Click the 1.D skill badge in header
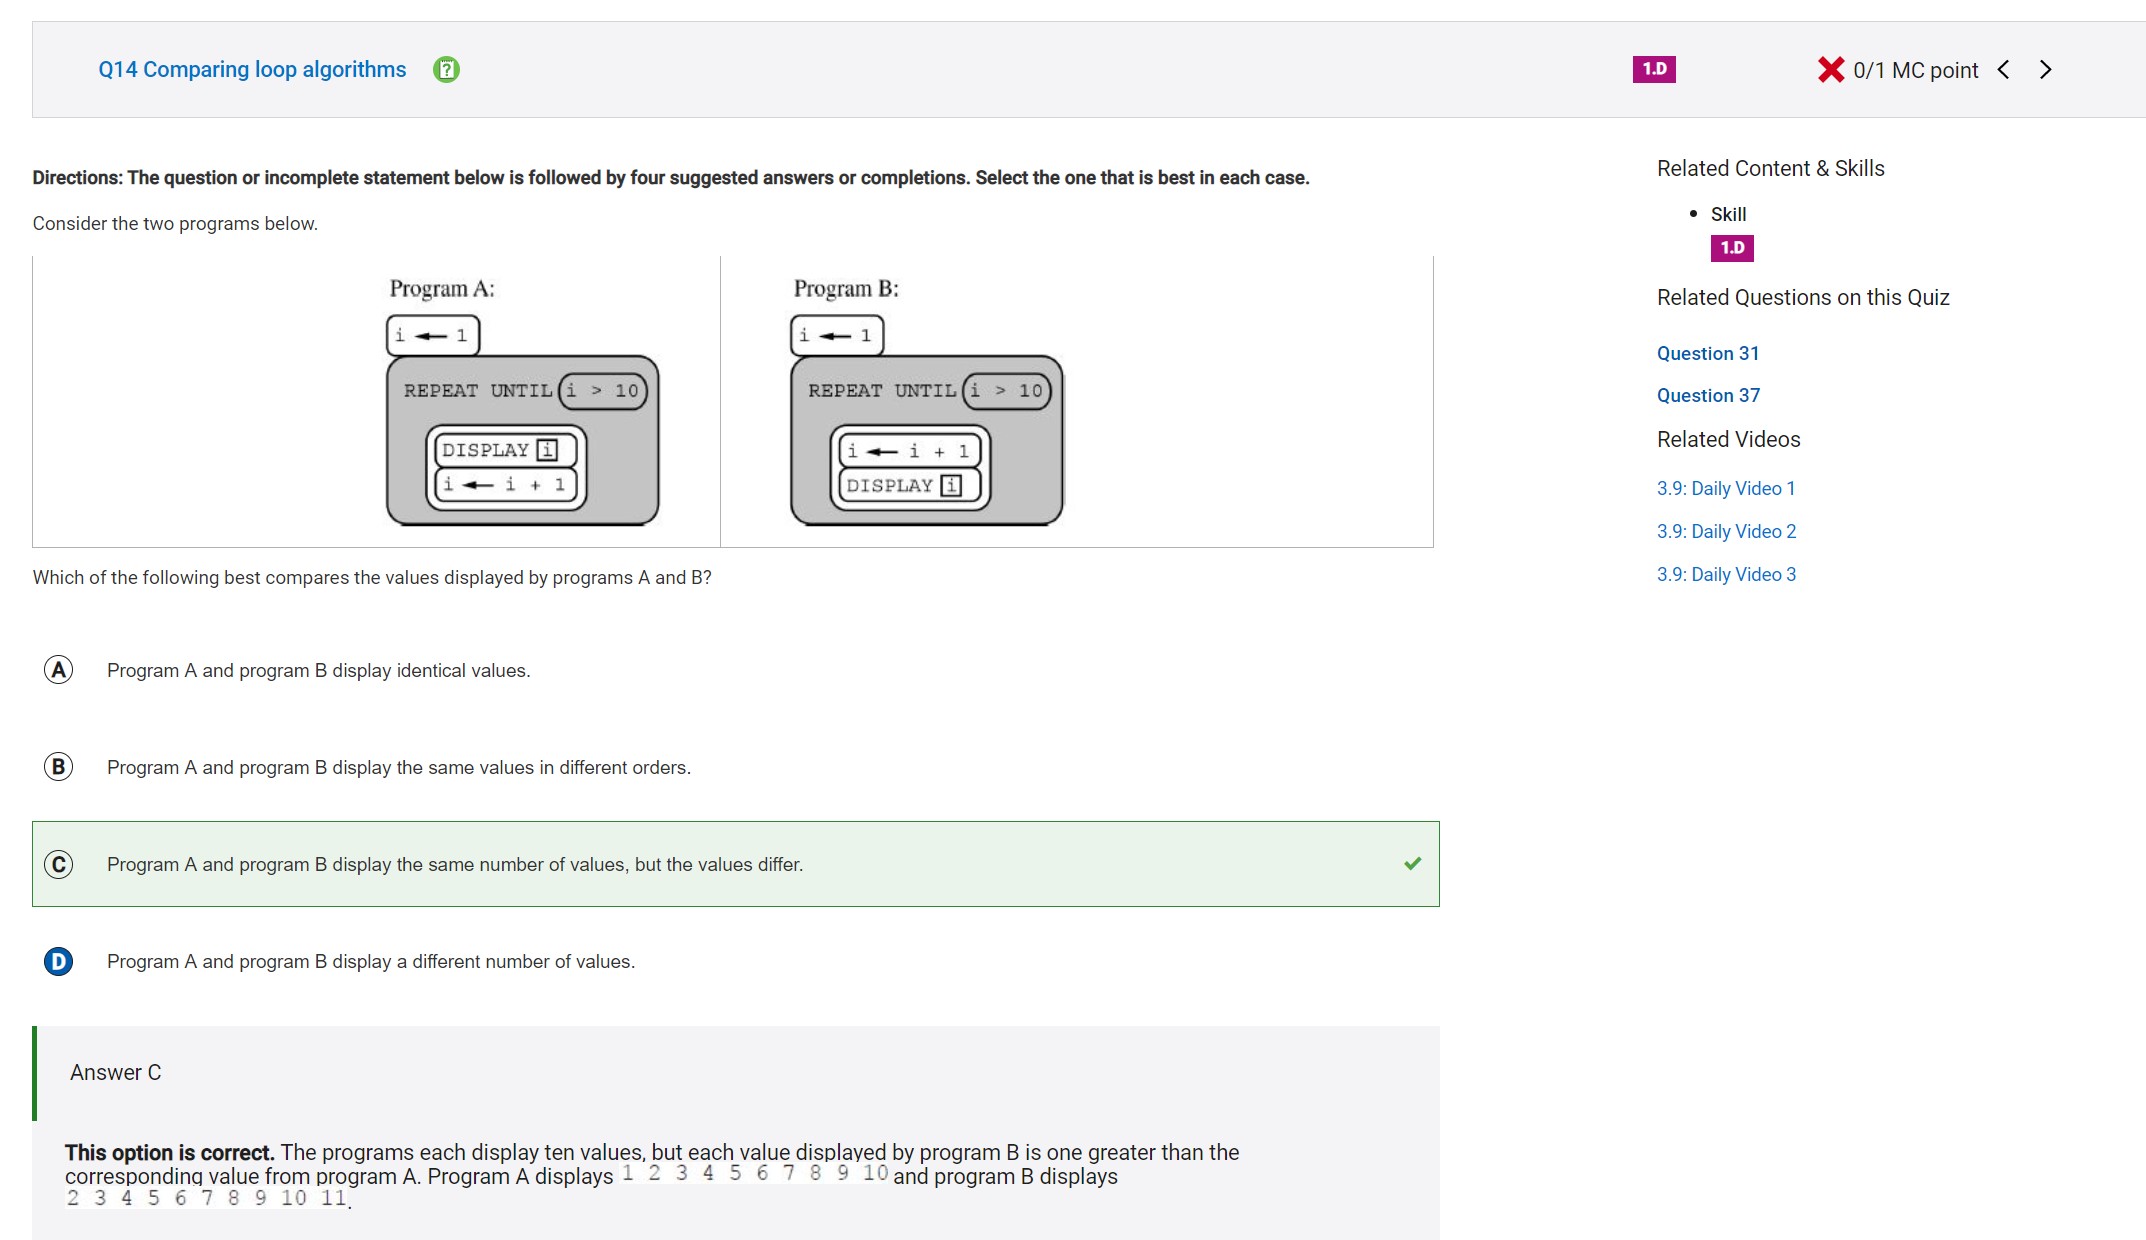 tap(1654, 69)
